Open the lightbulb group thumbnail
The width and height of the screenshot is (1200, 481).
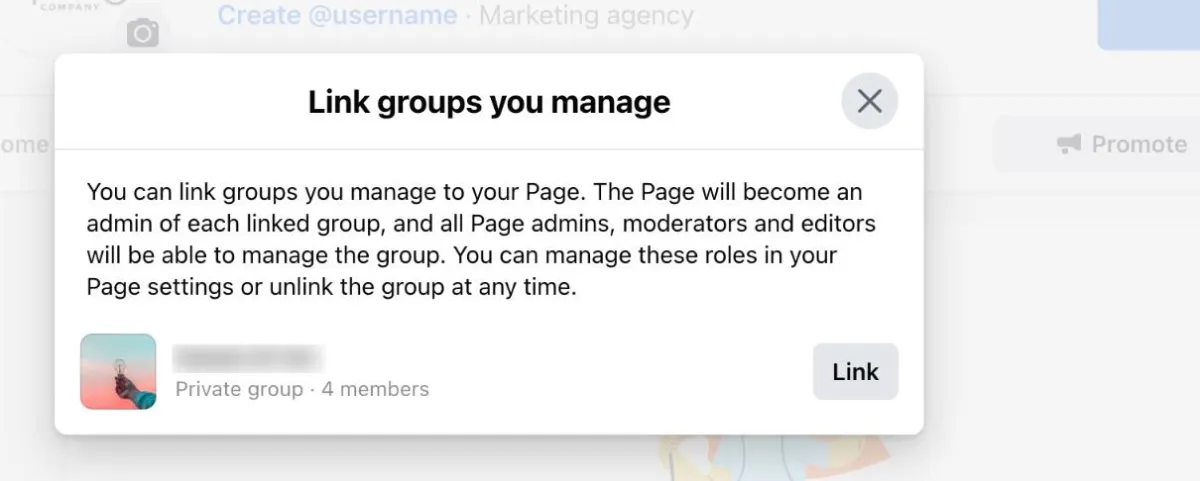point(118,372)
